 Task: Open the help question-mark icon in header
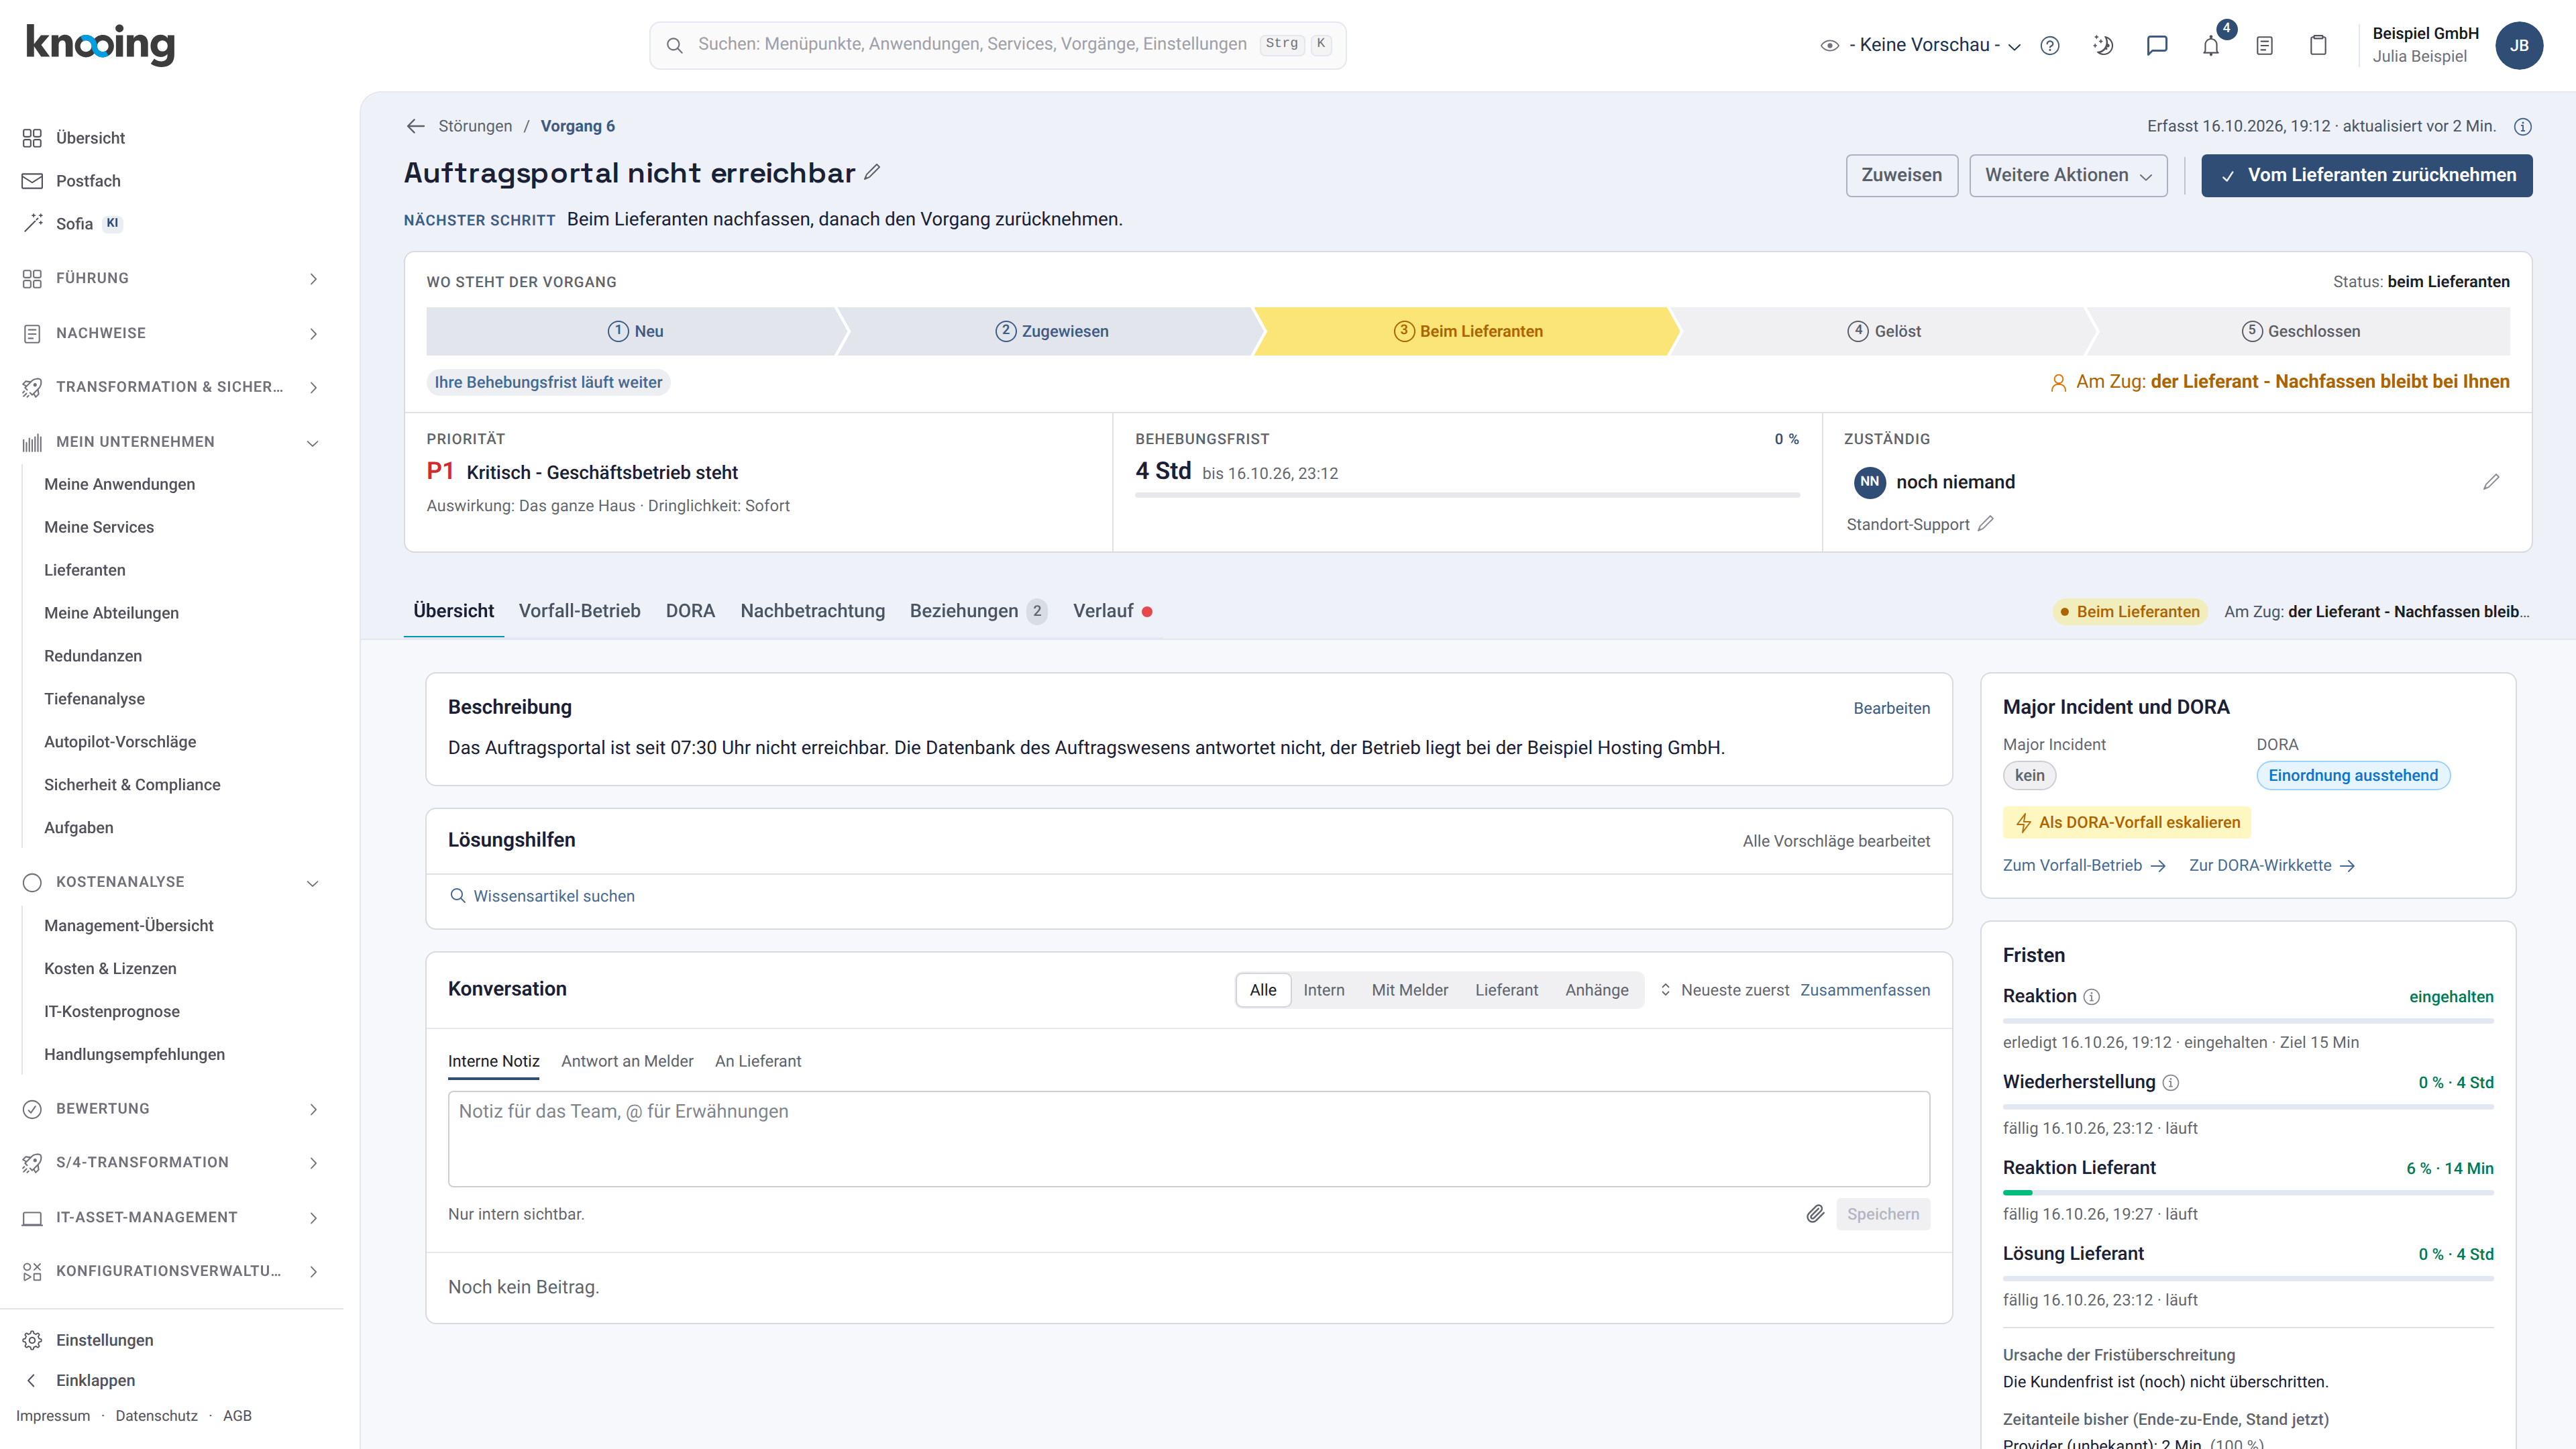[2050, 45]
